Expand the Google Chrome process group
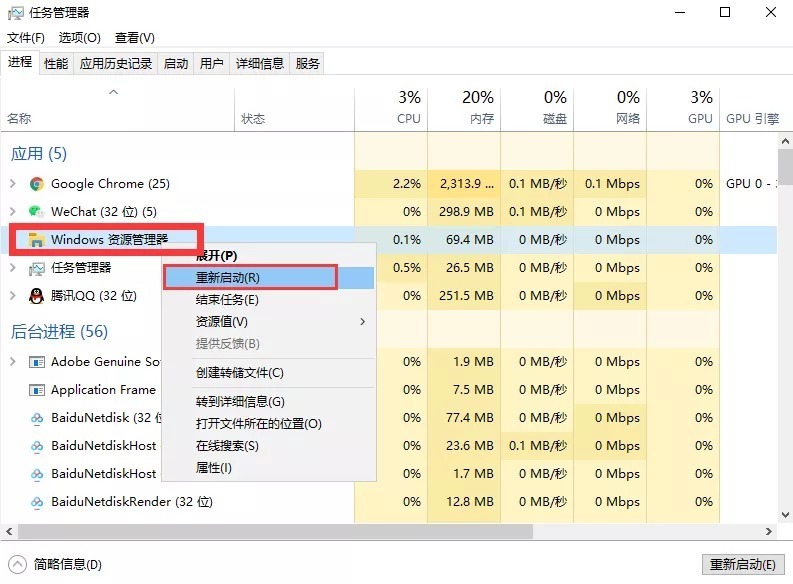Image resolution: width=793 pixels, height=584 pixels. click(x=13, y=184)
